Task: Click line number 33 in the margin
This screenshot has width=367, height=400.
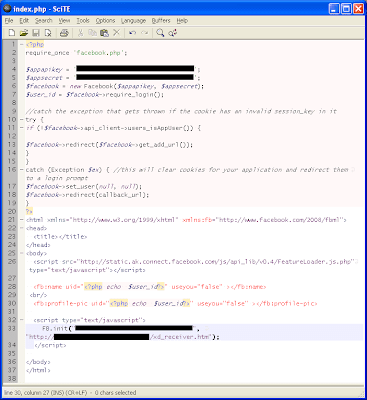Action: point(12,329)
